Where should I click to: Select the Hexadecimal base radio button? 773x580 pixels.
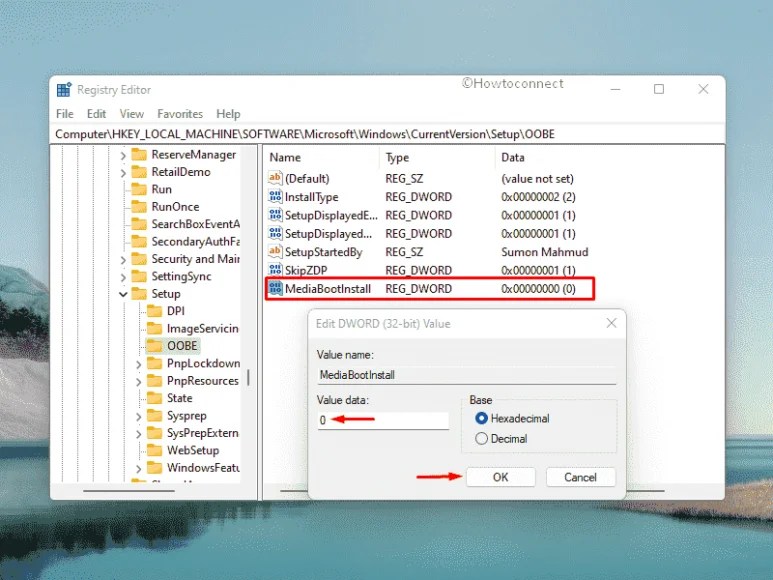[482, 418]
